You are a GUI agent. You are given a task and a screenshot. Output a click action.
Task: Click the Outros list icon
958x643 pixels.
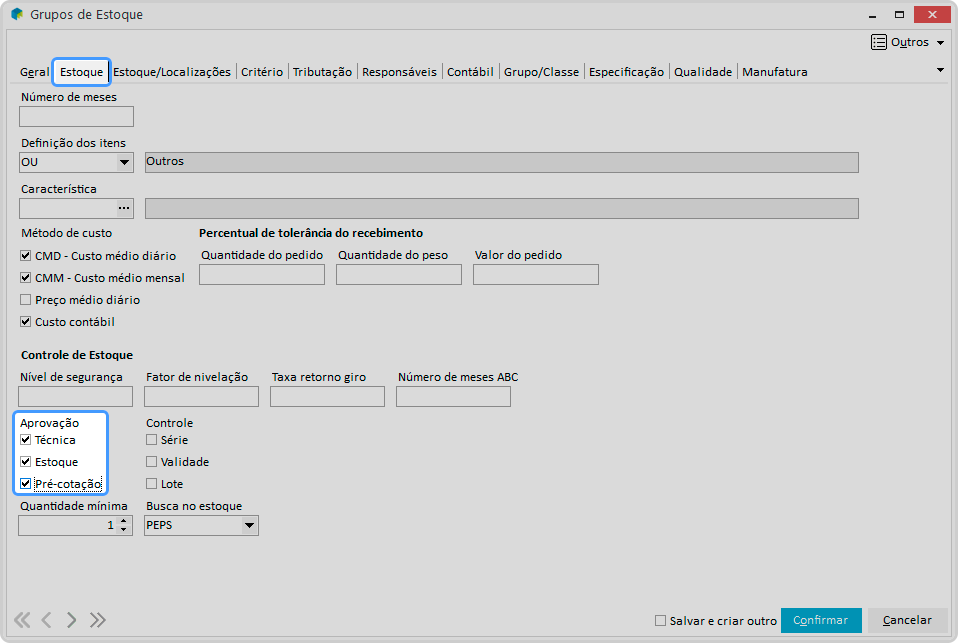point(879,42)
